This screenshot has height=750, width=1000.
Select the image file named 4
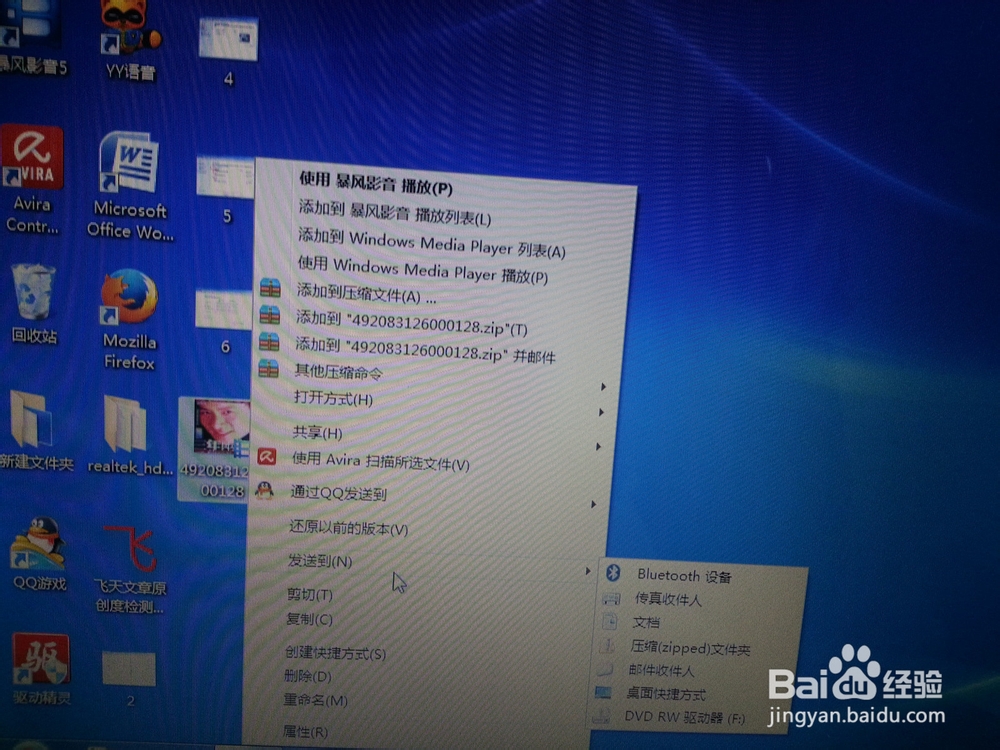[228, 52]
